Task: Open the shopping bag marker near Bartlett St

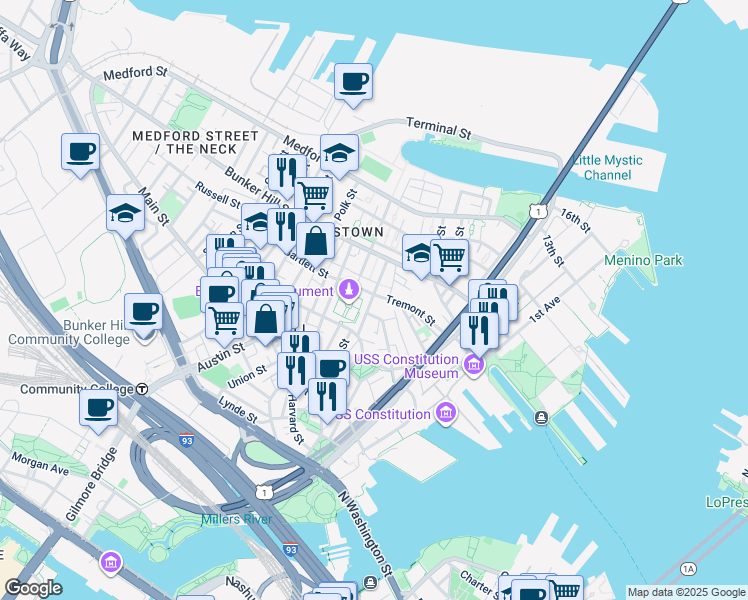Action: [315, 241]
